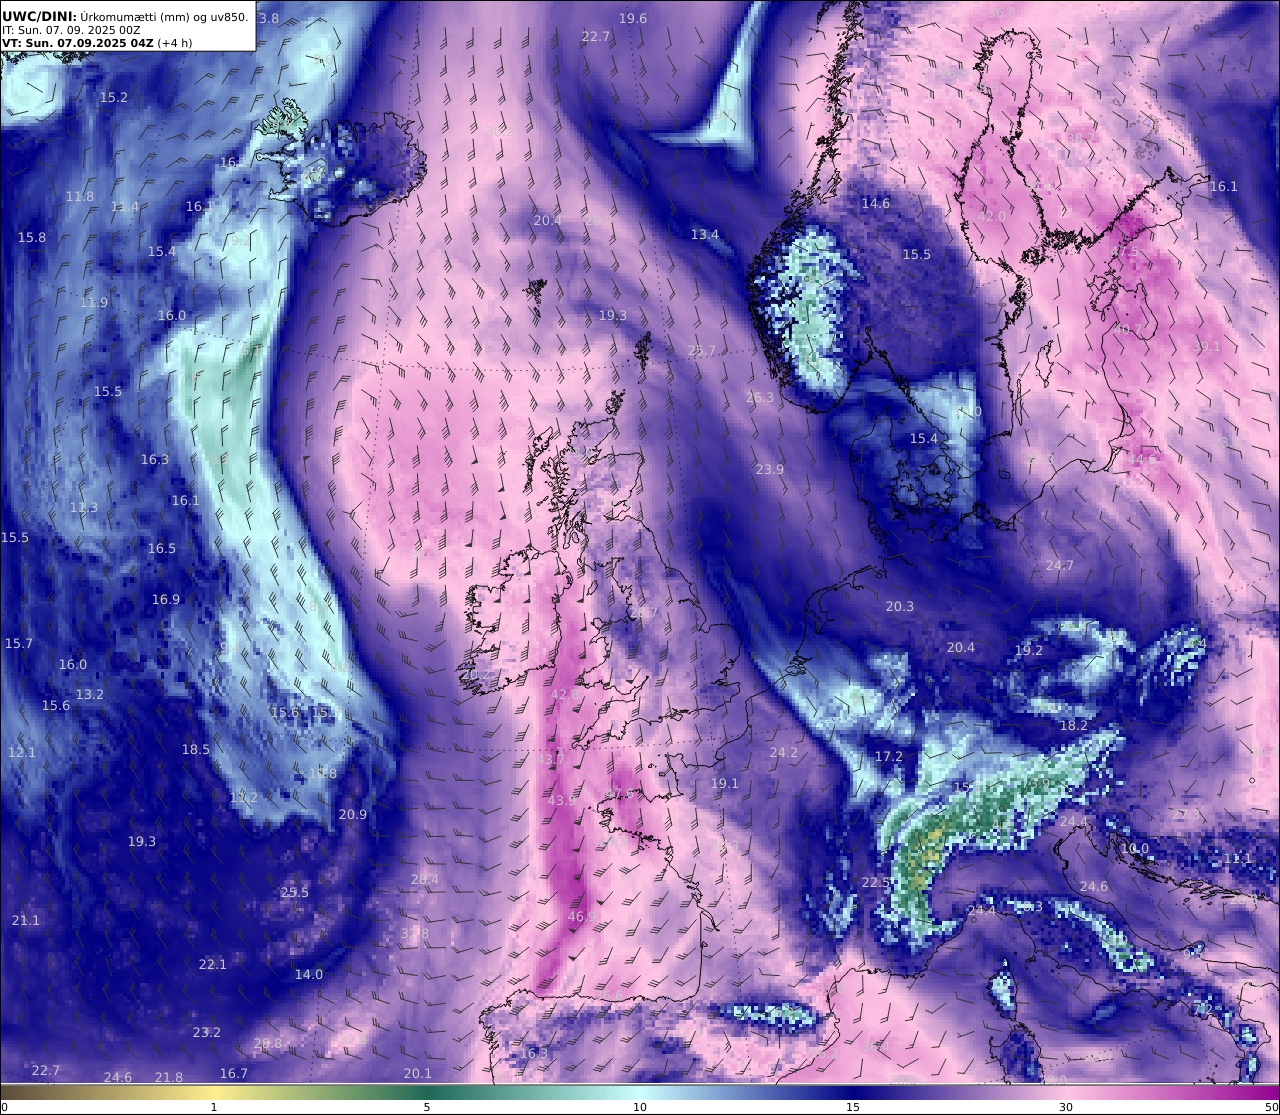Screen dimensions: 1280x1115
Task: Click the 26.3 value label
Action: (760, 398)
